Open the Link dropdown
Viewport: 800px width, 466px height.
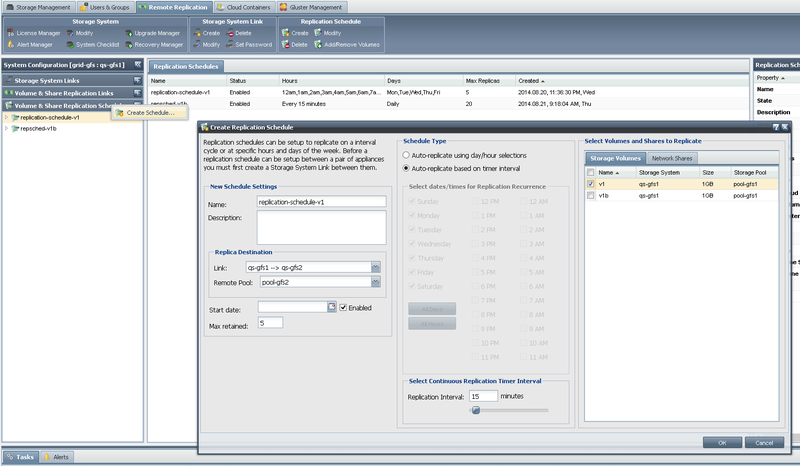(375, 268)
